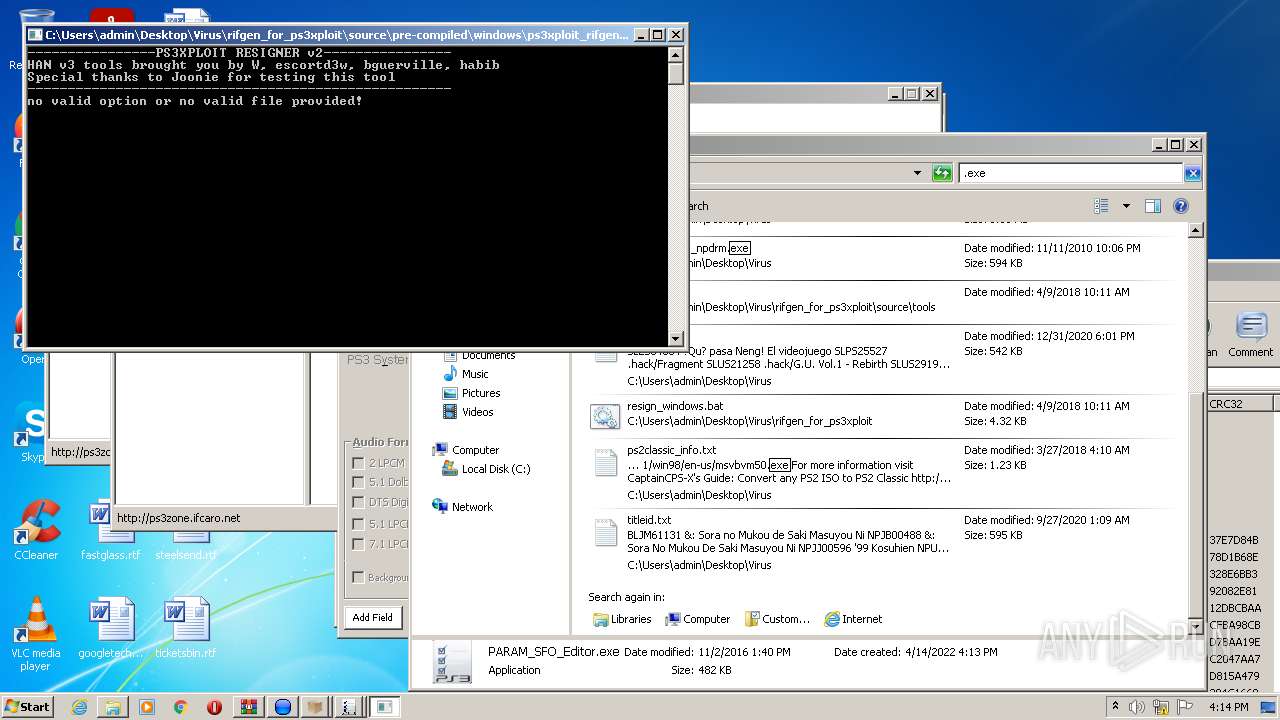The image size is (1280, 720).
Task: Click the refresh button beside the Explorer address bar
Action: pos(942,173)
